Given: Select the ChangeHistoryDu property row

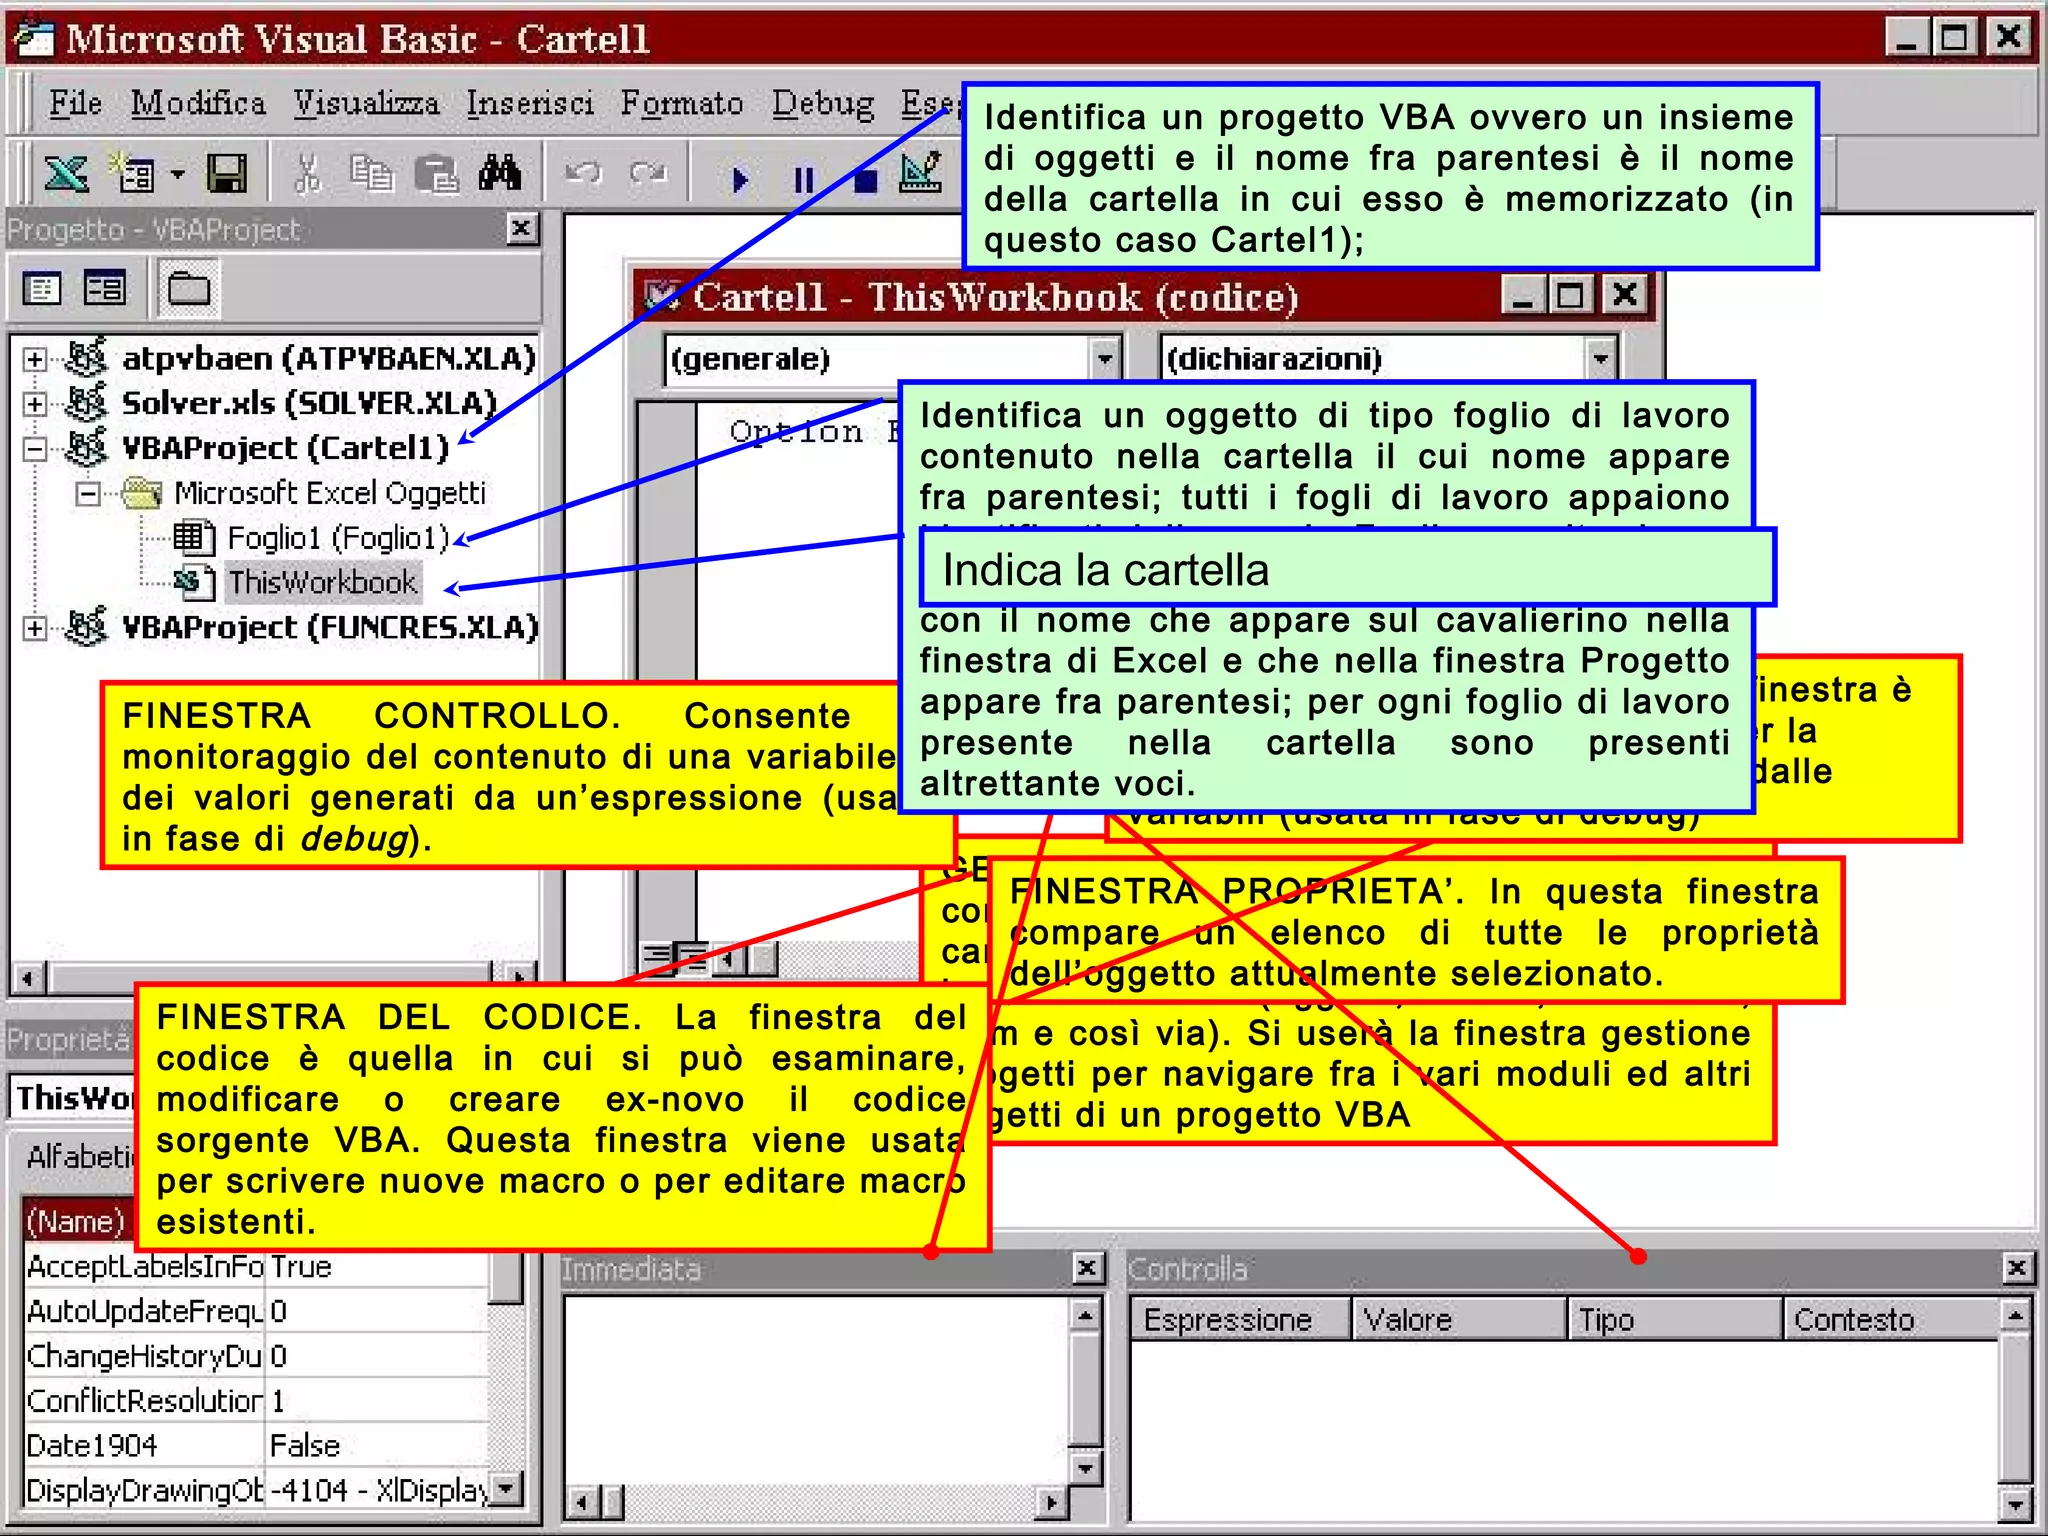Looking at the screenshot, I should [x=257, y=1356].
